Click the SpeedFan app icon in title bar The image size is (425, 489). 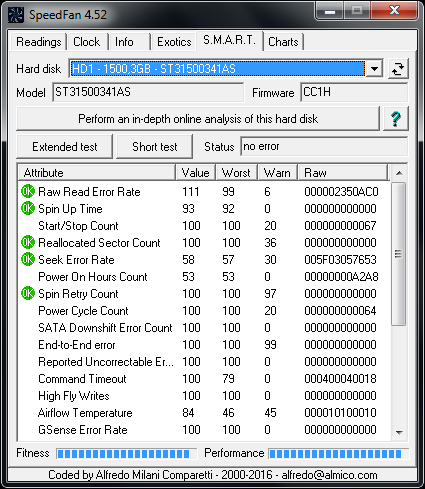click(x=16, y=15)
